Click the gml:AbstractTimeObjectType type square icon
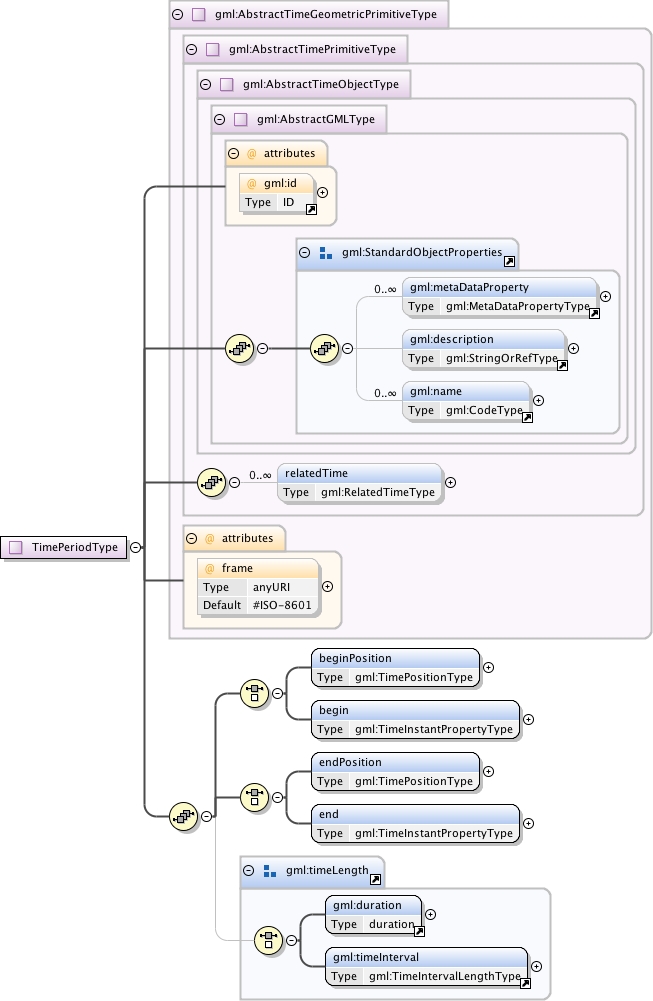The width and height of the screenshot is (653, 1001). coord(227,84)
